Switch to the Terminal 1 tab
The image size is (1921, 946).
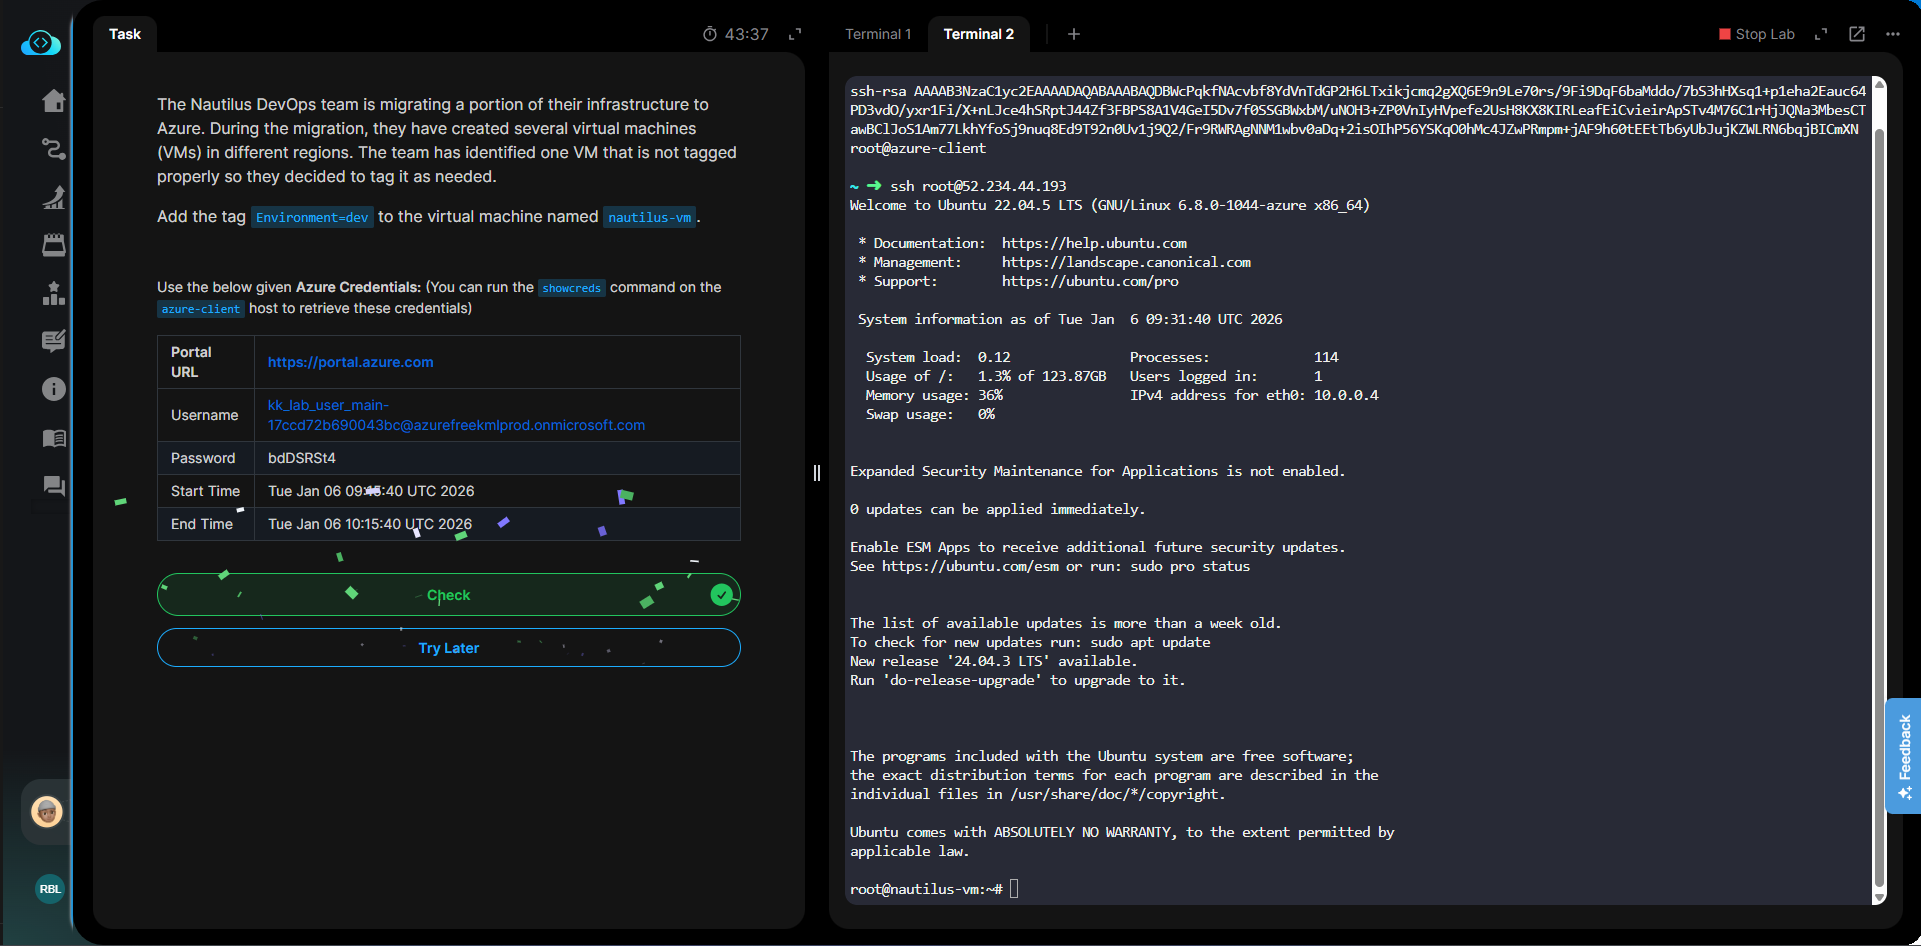click(x=878, y=34)
